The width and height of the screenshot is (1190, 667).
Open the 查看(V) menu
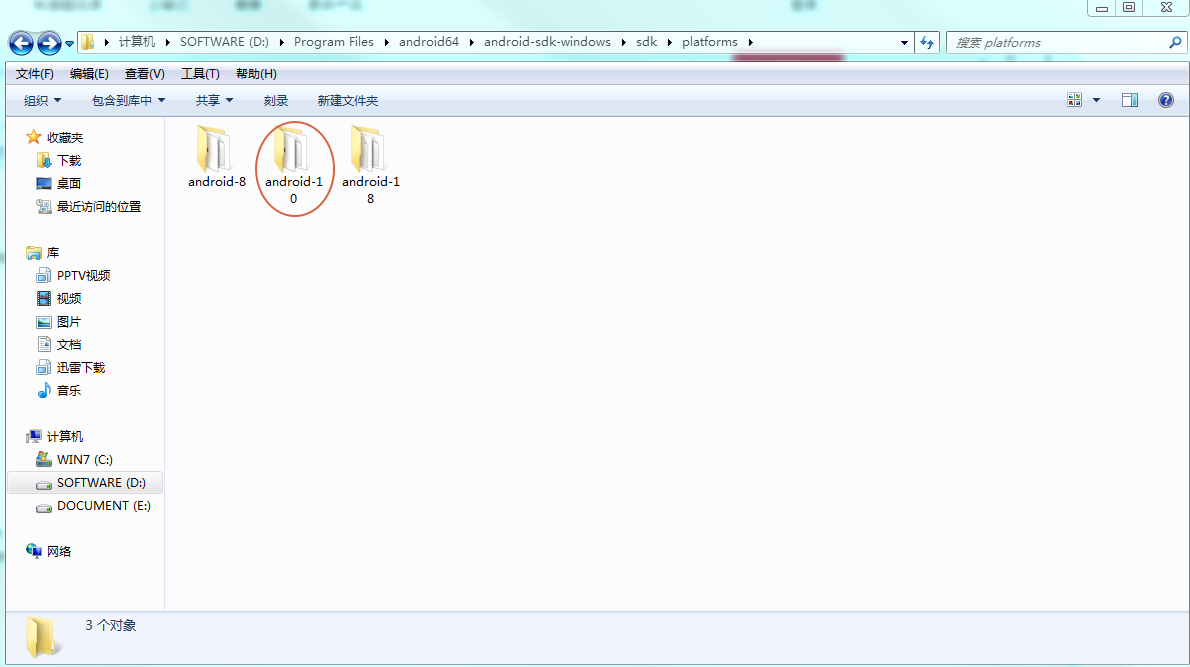pyautogui.click(x=143, y=73)
